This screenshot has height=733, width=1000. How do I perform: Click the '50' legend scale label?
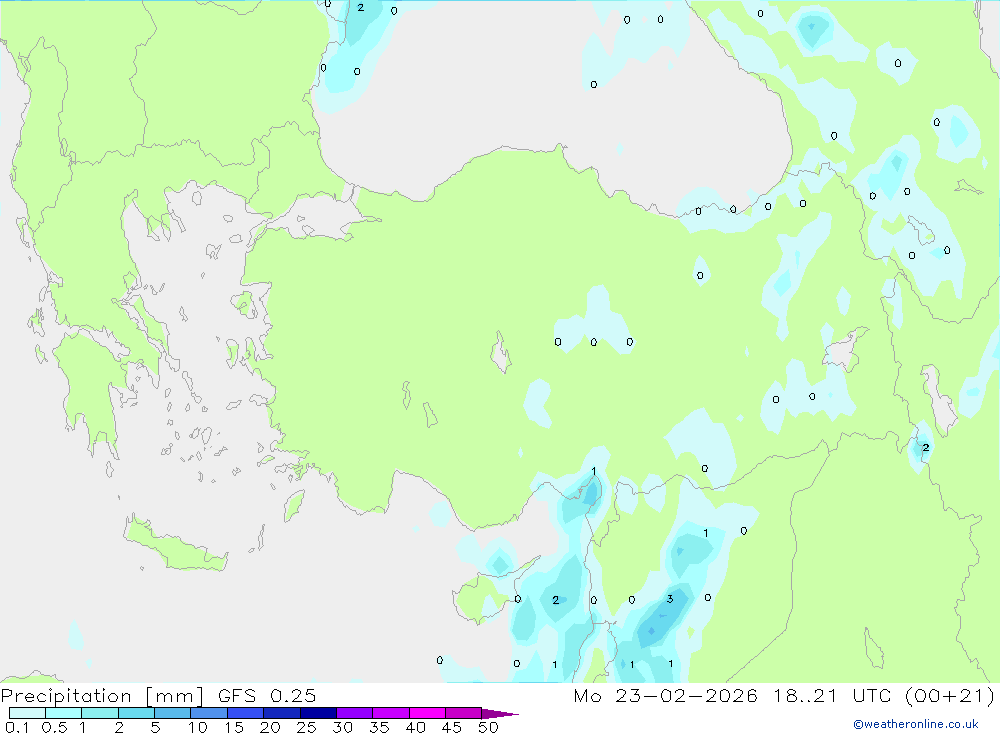[x=488, y=727]
